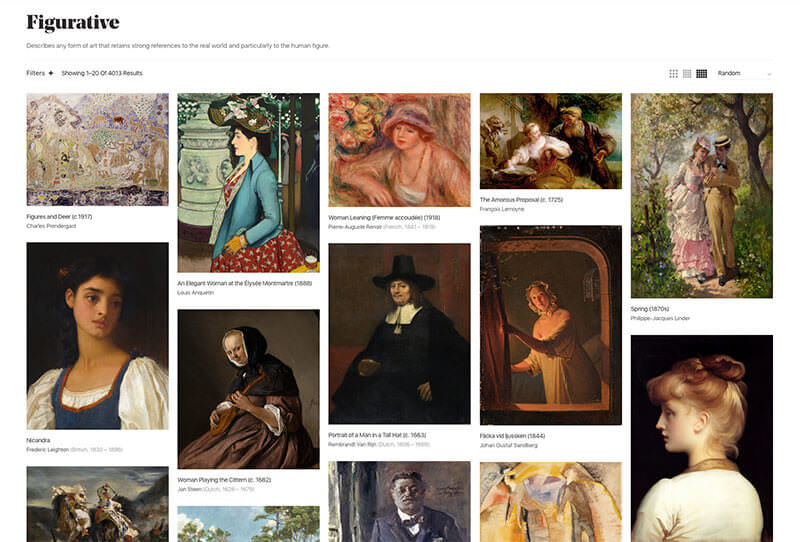Viewport: 800px width, 542px height.
Task: Click the 'Spring (1870s)' title
Action: [649, 309]
